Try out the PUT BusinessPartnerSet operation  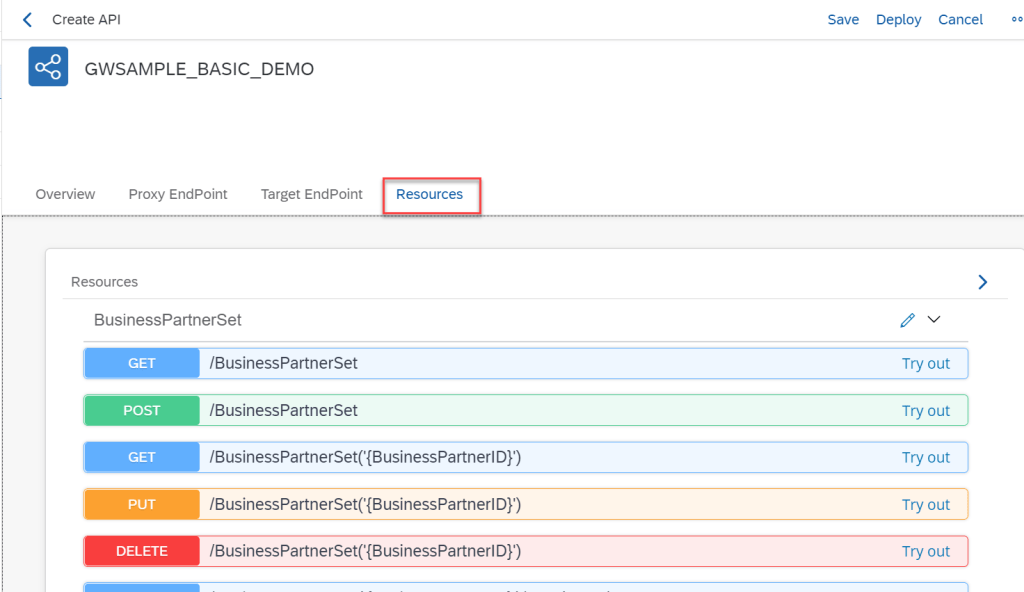click(x=925, y=505)
